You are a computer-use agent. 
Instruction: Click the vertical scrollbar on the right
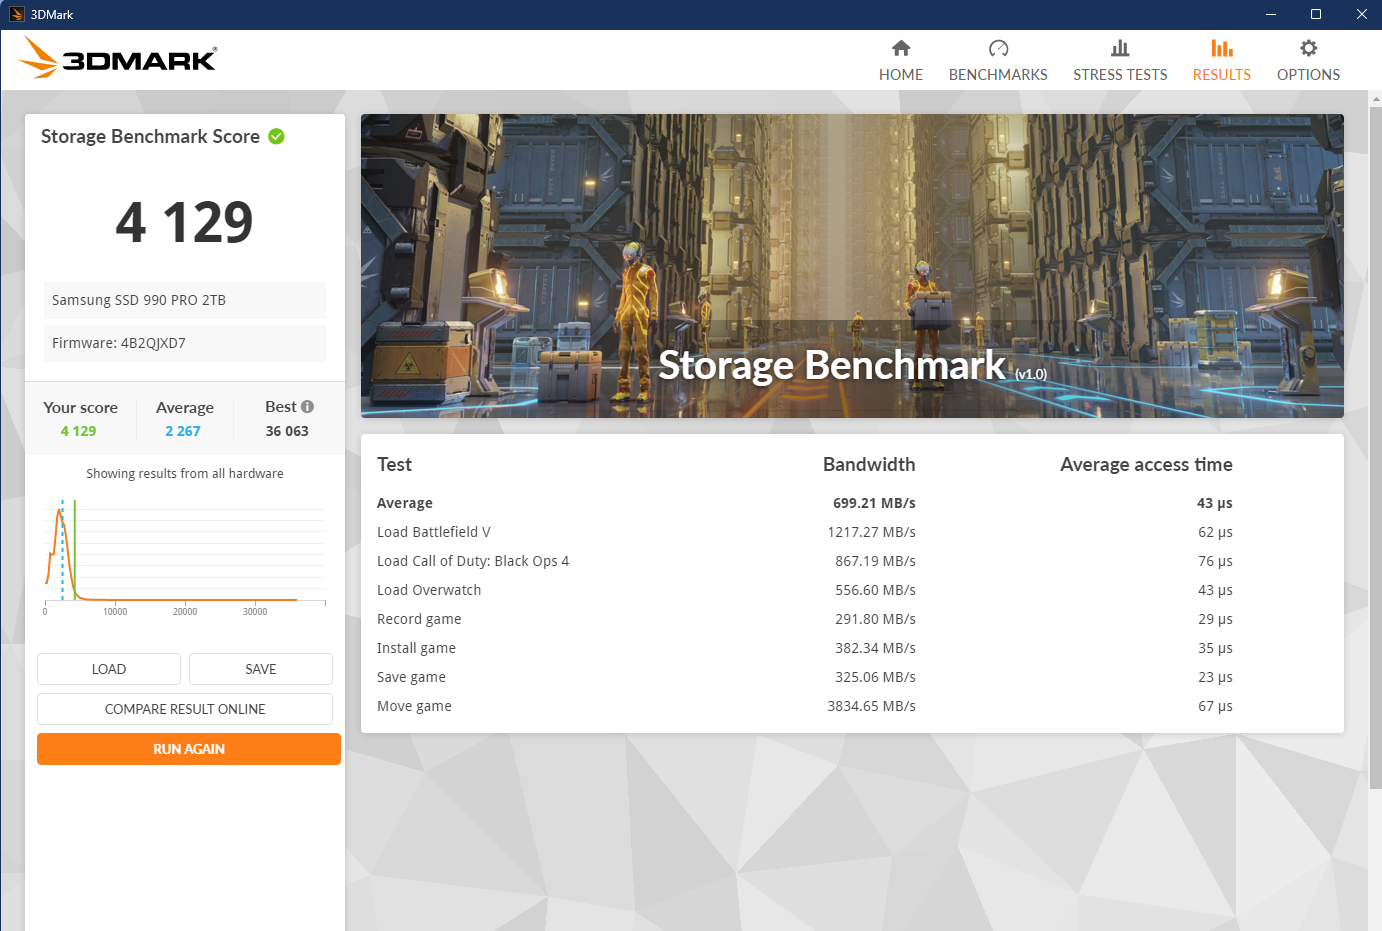(1375, 440)
